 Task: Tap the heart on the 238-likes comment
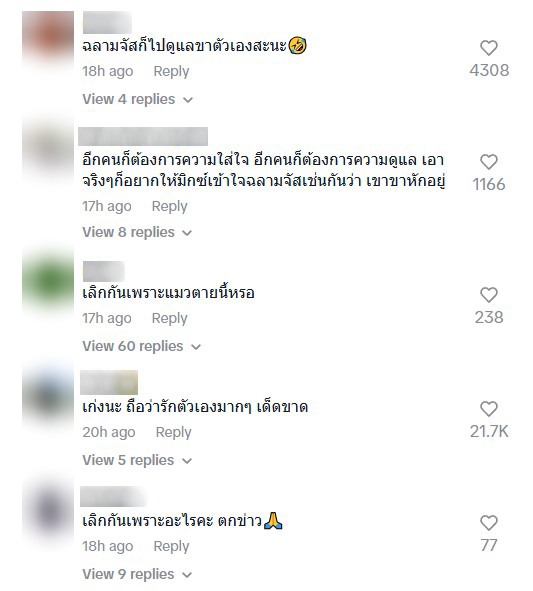point(489,295)
